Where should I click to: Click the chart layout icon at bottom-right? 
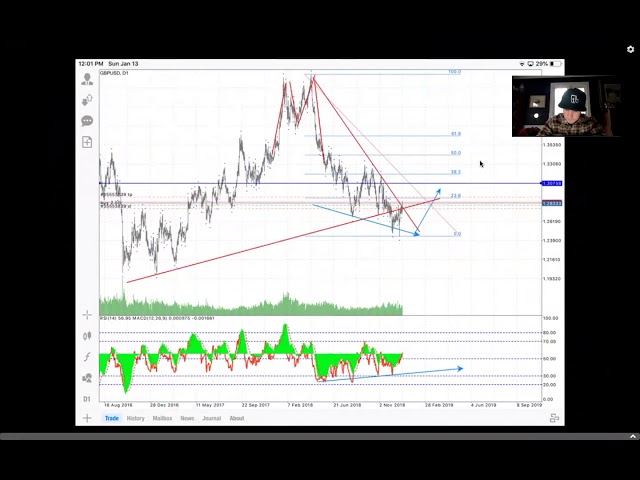point(554,418)
